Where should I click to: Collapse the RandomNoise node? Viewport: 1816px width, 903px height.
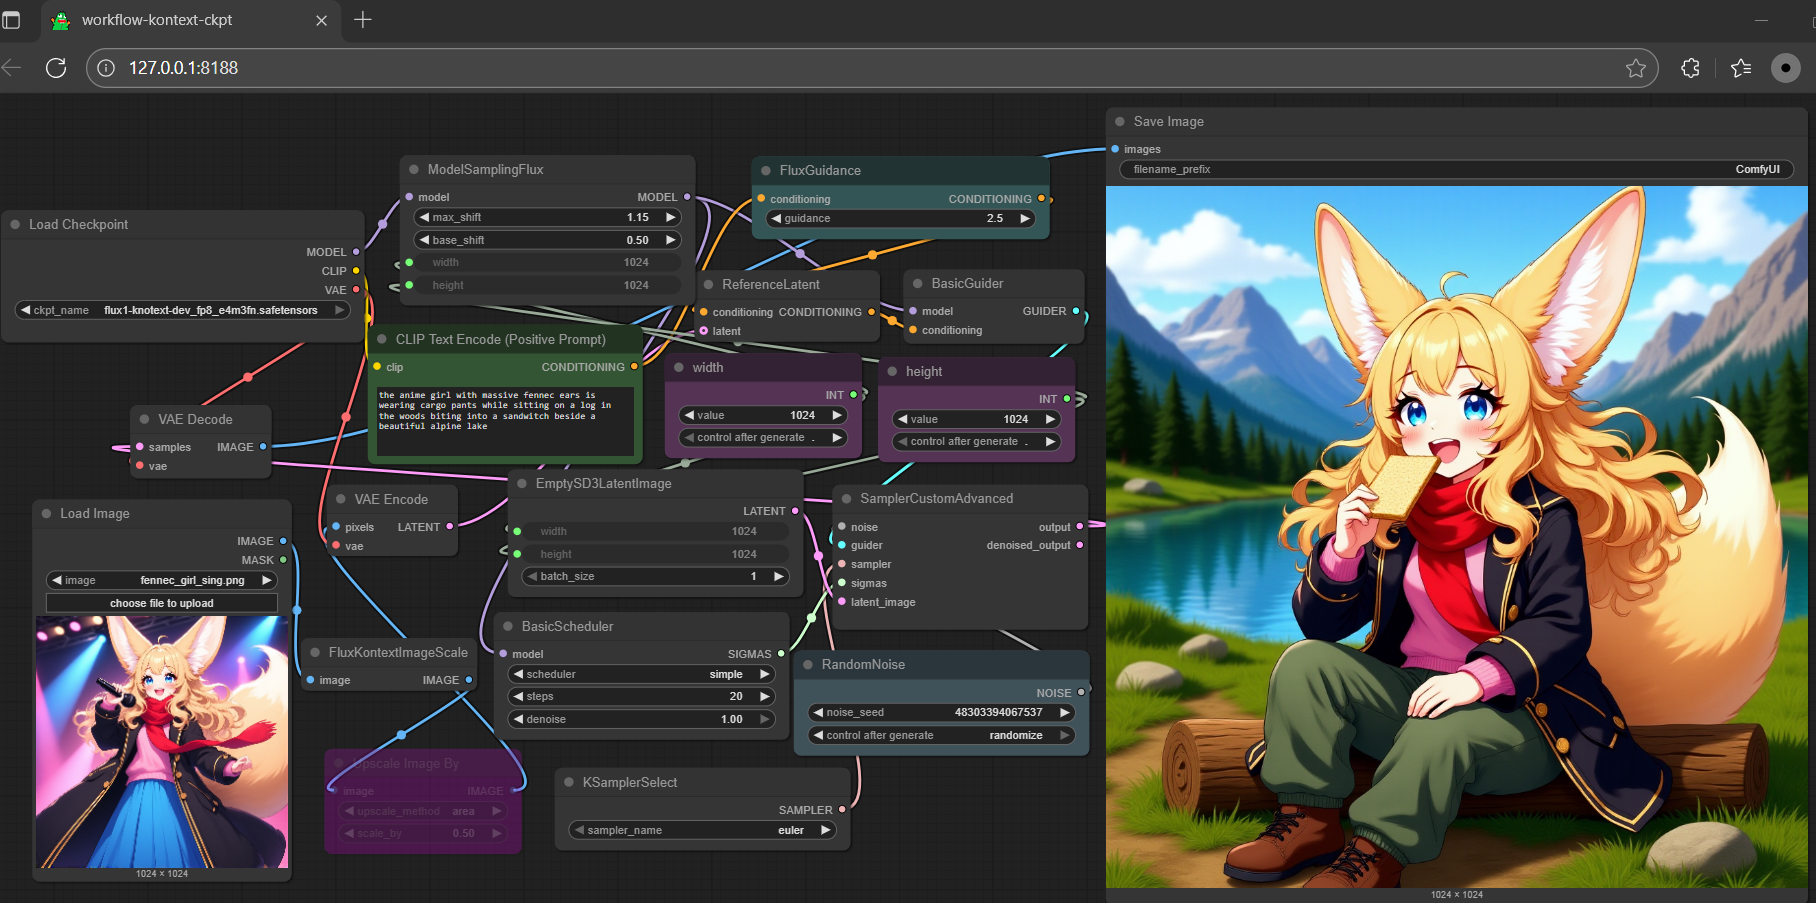[808, 664]
